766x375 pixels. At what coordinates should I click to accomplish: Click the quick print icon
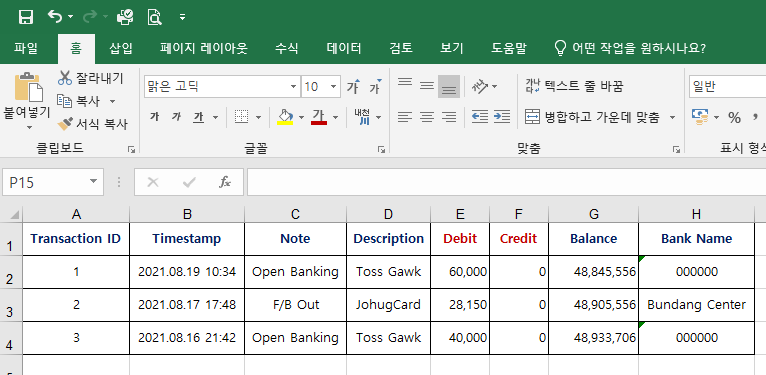pos(125,17)
